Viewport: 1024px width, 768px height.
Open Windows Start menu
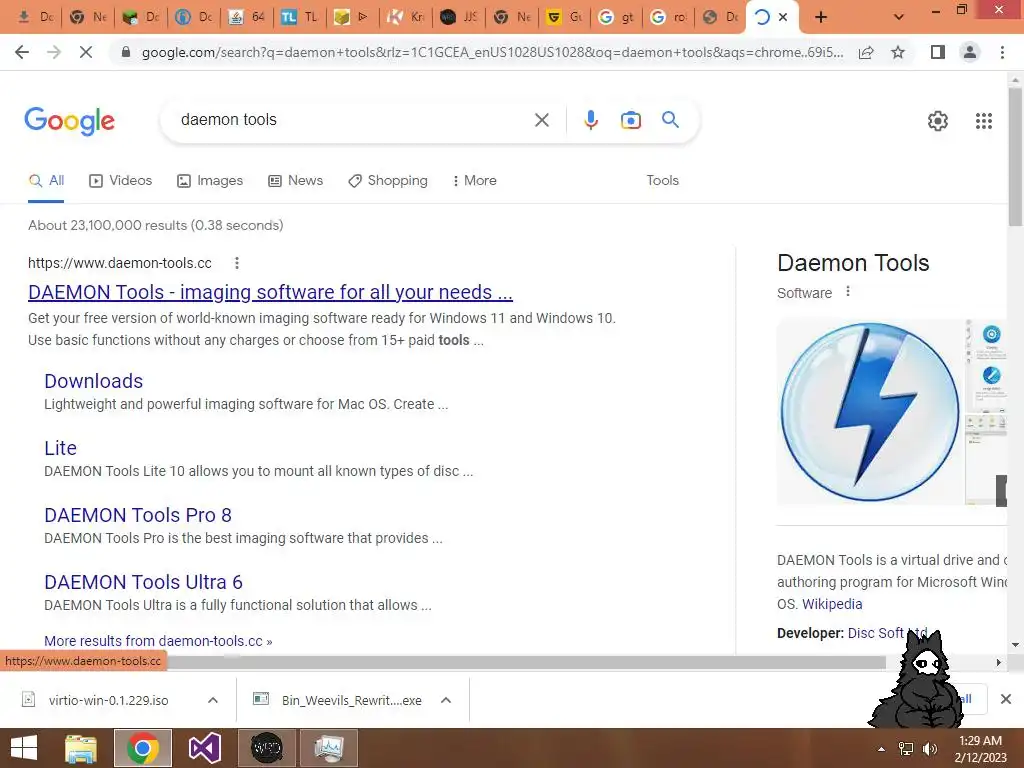coord(24,748)
